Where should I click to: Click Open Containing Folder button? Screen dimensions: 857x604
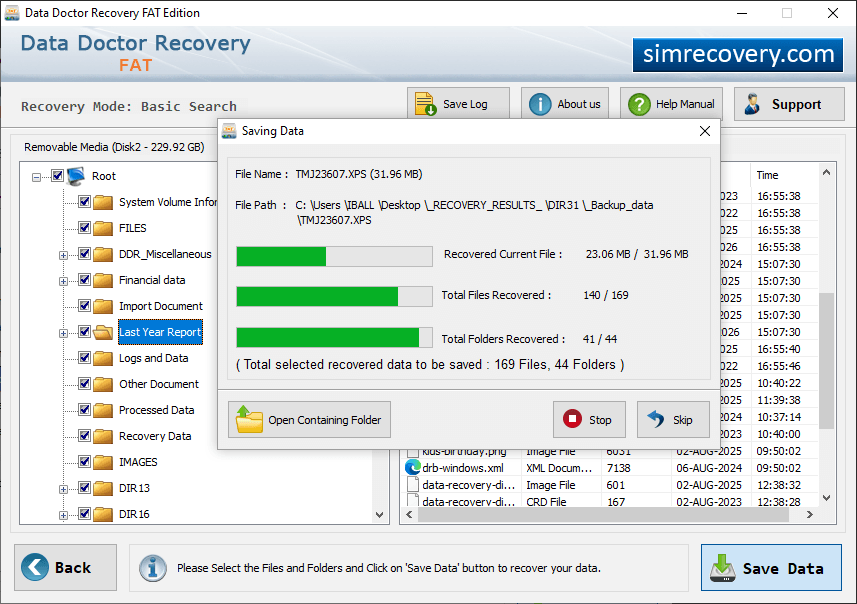pyautogui.click(x=309, y=419)
